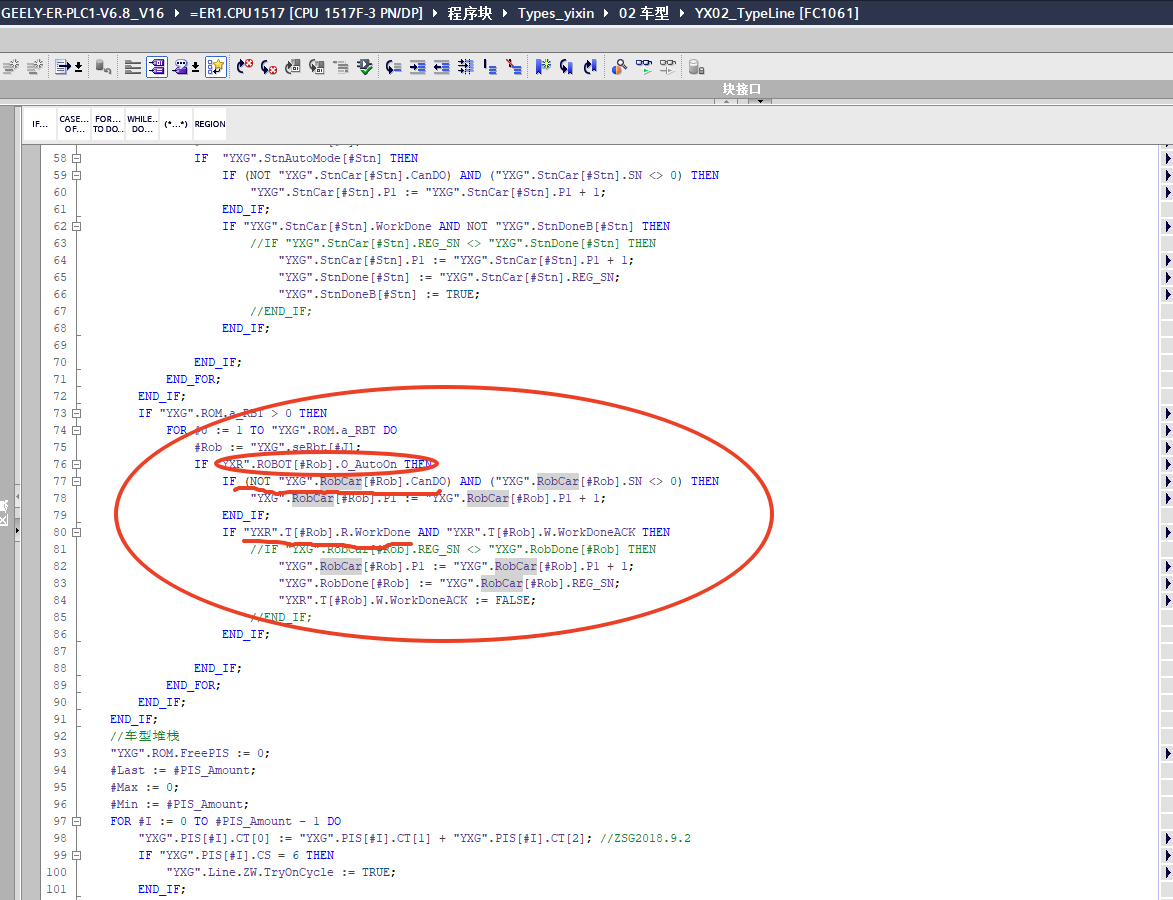Insert a REGION block from favorites

click(x=210, y=124)
